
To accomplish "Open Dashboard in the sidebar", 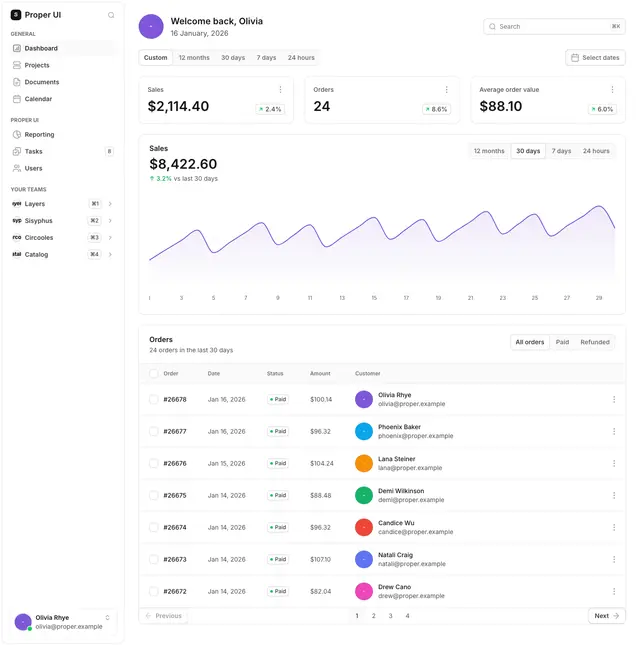I will click(x=63, y=48).
